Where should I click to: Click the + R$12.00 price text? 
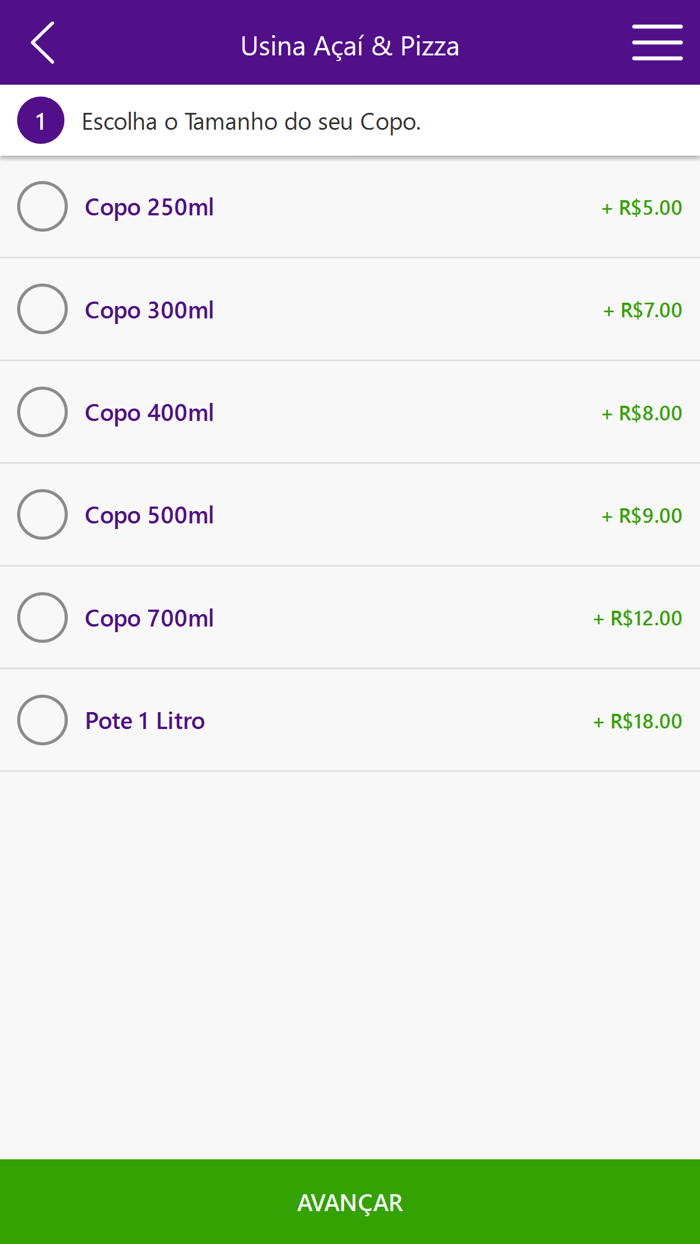tap(638, 618)
